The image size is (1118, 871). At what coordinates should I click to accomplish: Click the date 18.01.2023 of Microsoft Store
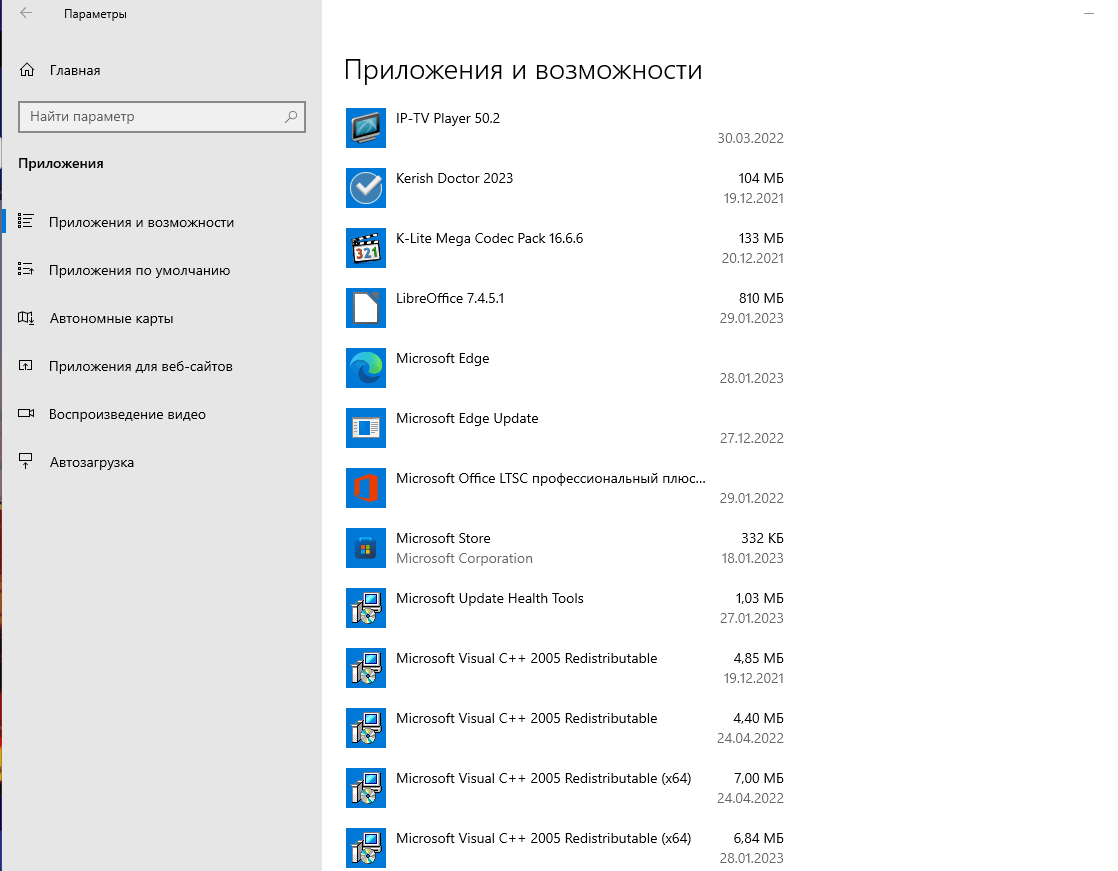point(752,558)
